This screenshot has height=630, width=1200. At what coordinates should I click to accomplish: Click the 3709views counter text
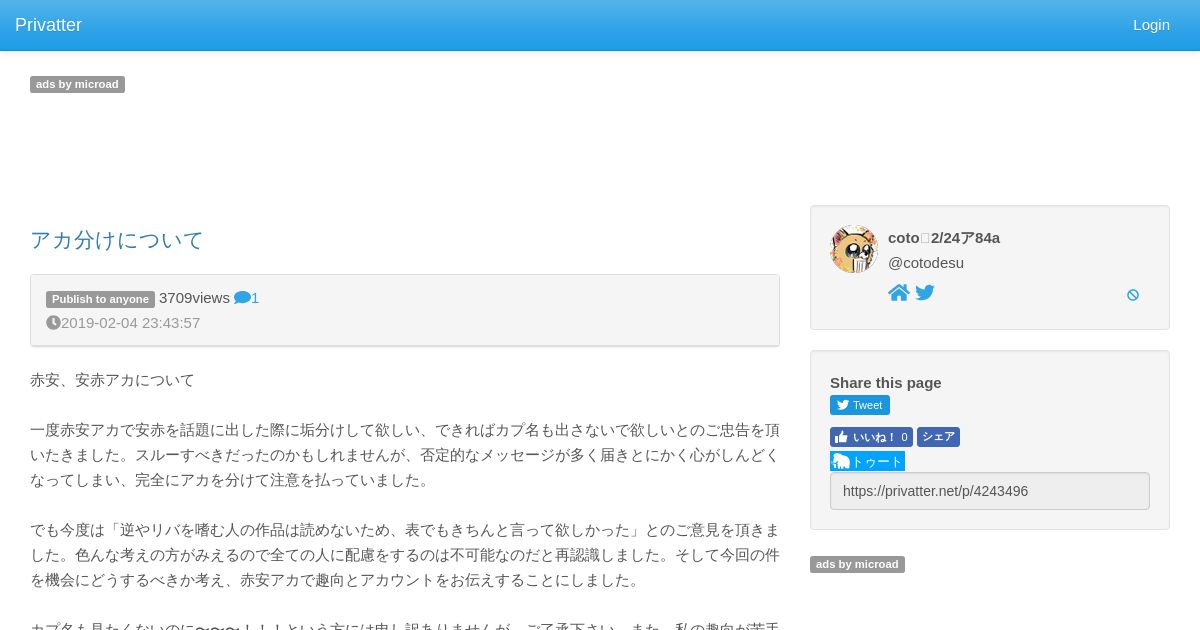tap(194, 298)
